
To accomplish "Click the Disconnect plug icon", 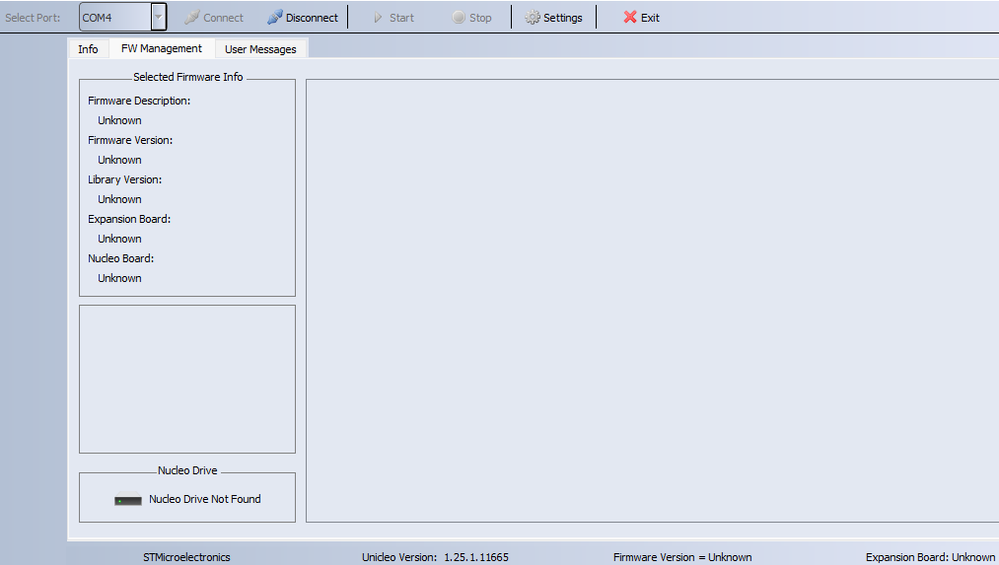I will coord(275,17).
